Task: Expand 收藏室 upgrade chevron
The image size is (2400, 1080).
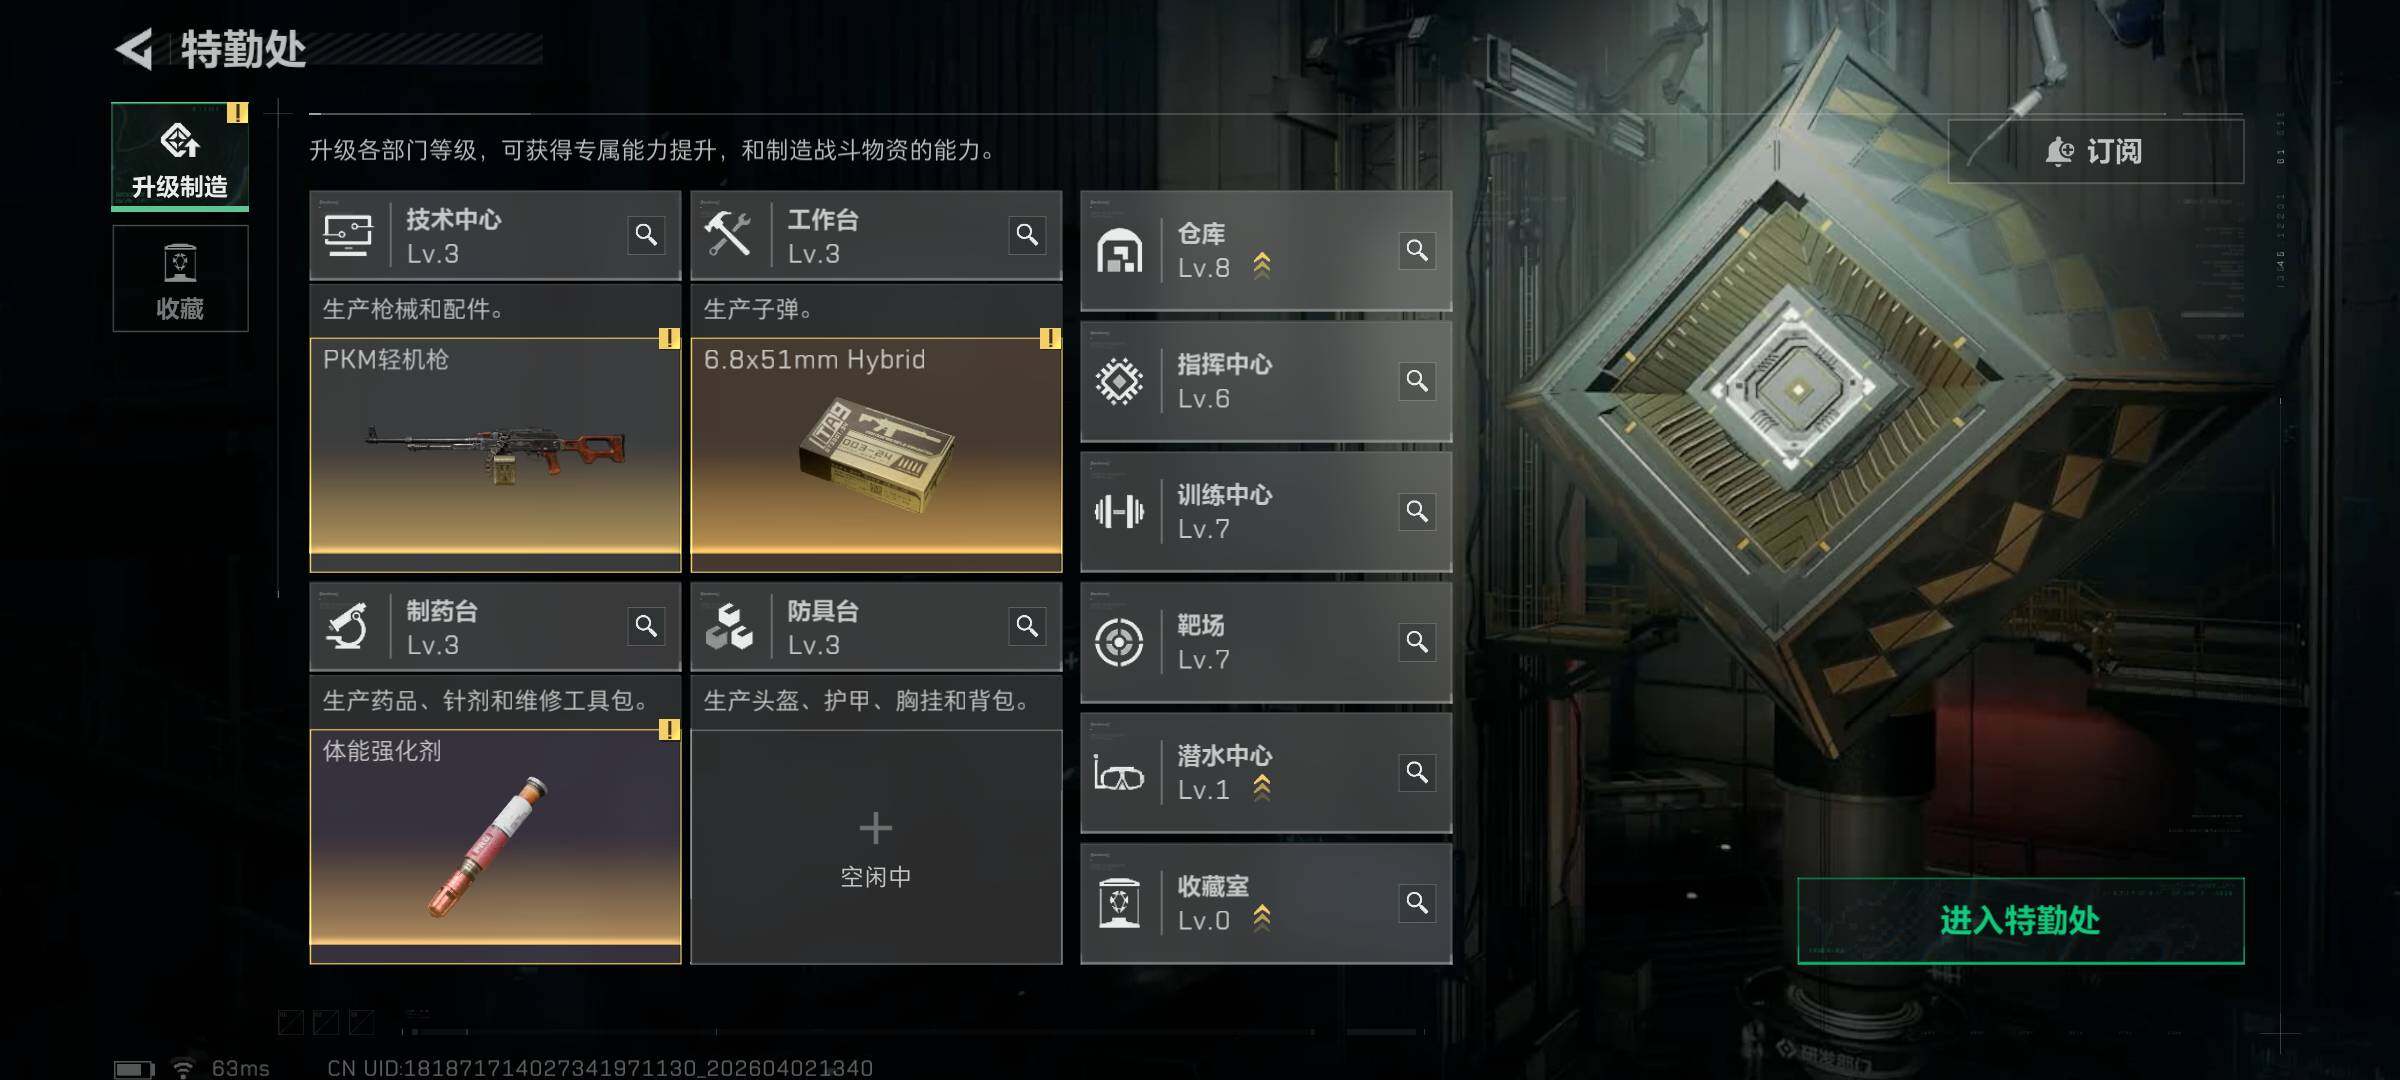Action: click(x=1262, y=918)
